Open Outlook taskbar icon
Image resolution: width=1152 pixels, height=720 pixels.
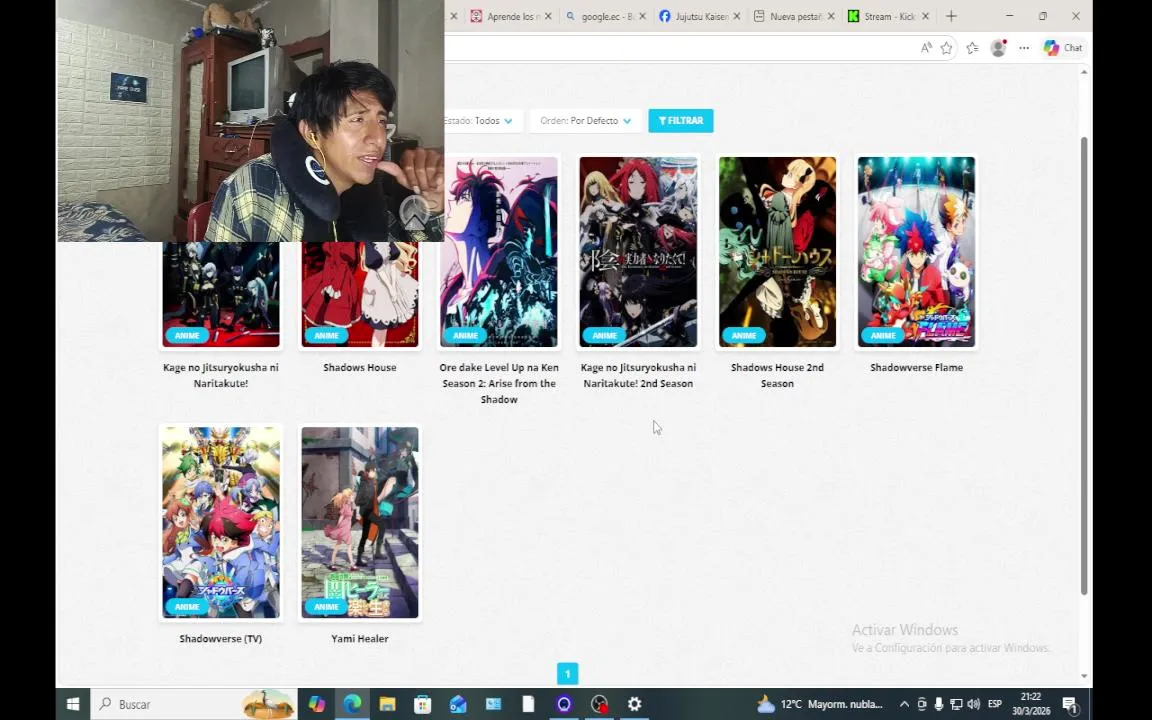point(458,704)
